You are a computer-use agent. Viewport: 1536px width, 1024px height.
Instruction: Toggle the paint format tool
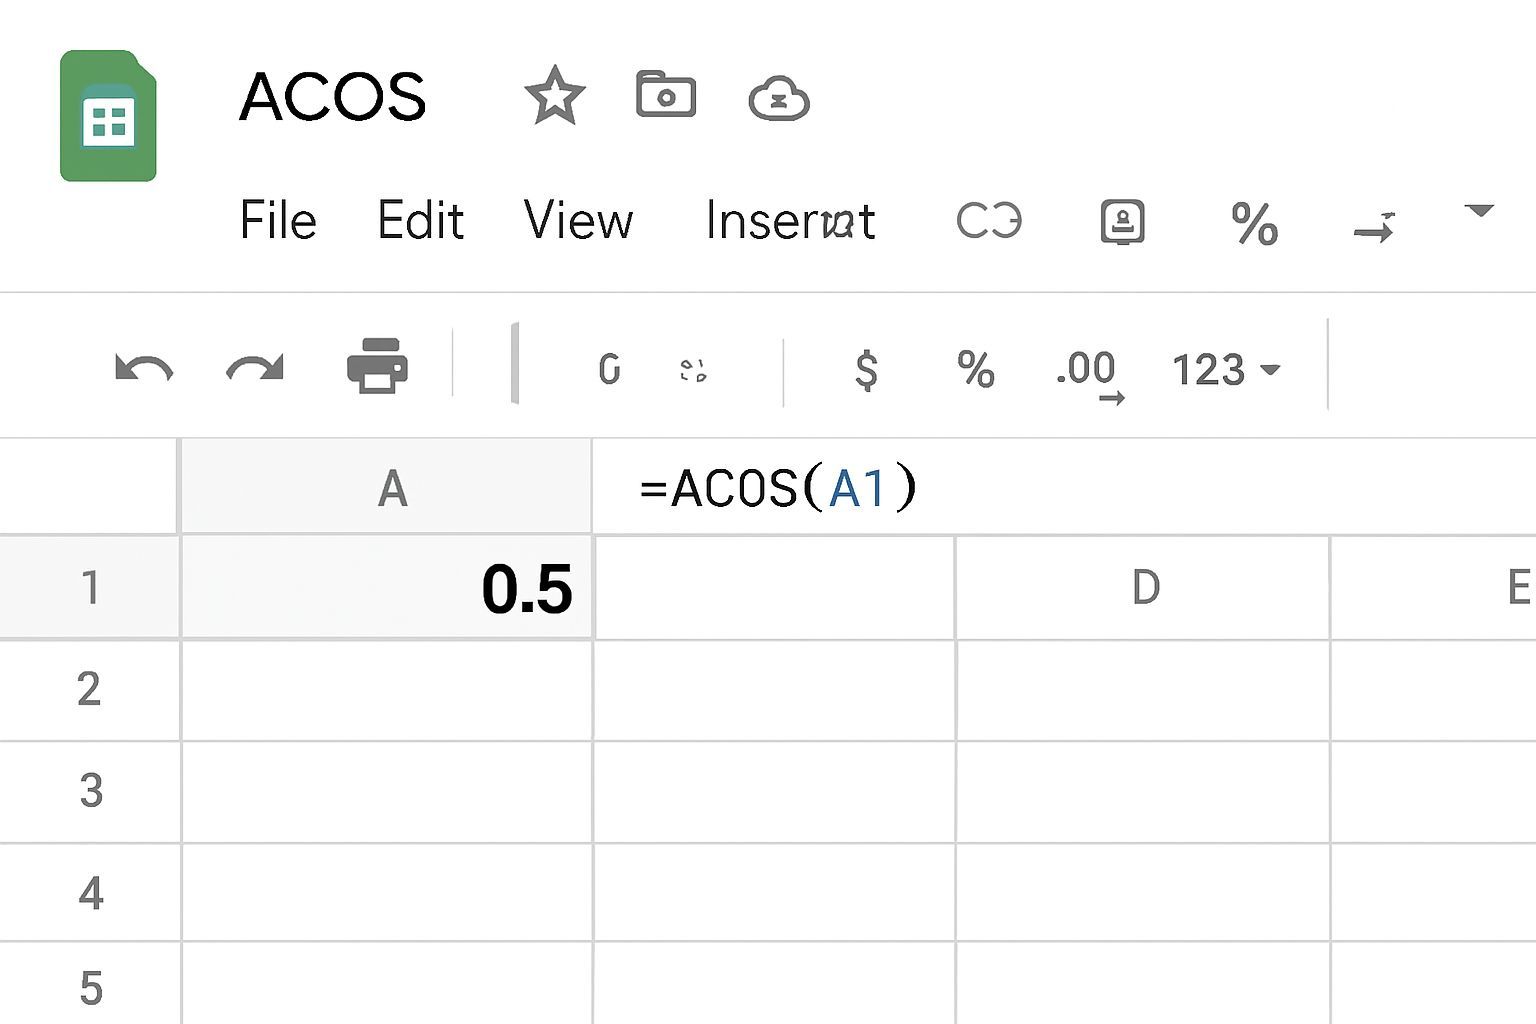tap(694, 370)
